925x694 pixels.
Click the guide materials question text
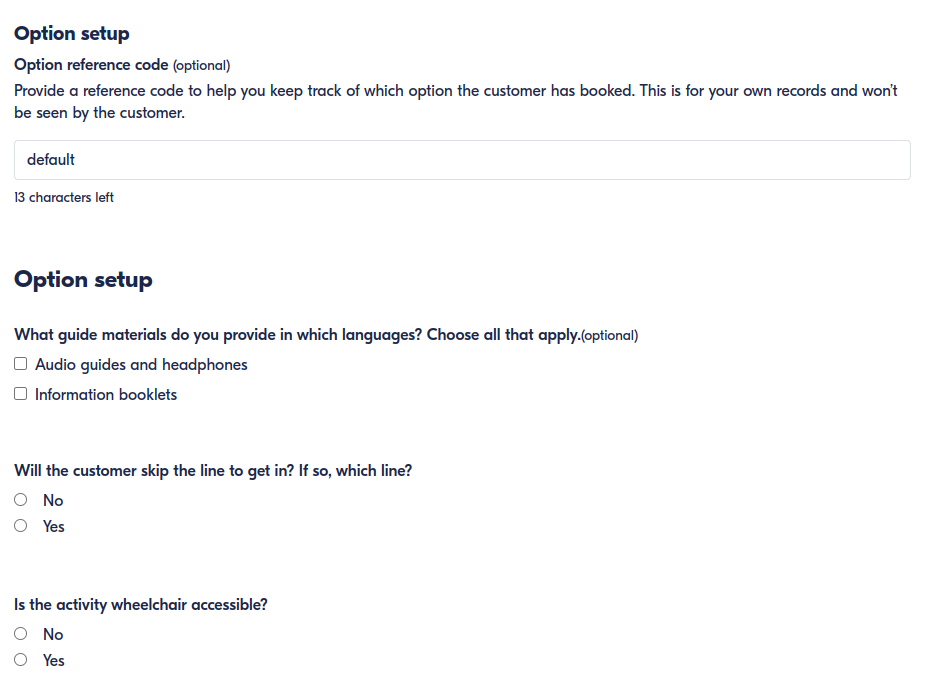pos(296,335)
